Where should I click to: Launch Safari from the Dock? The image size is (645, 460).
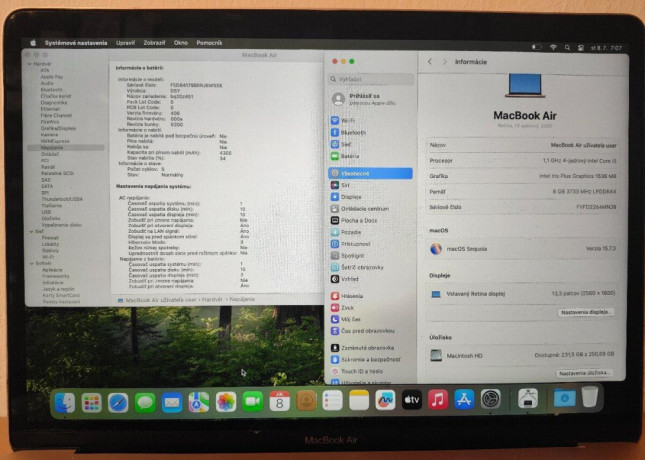point(118,402)
